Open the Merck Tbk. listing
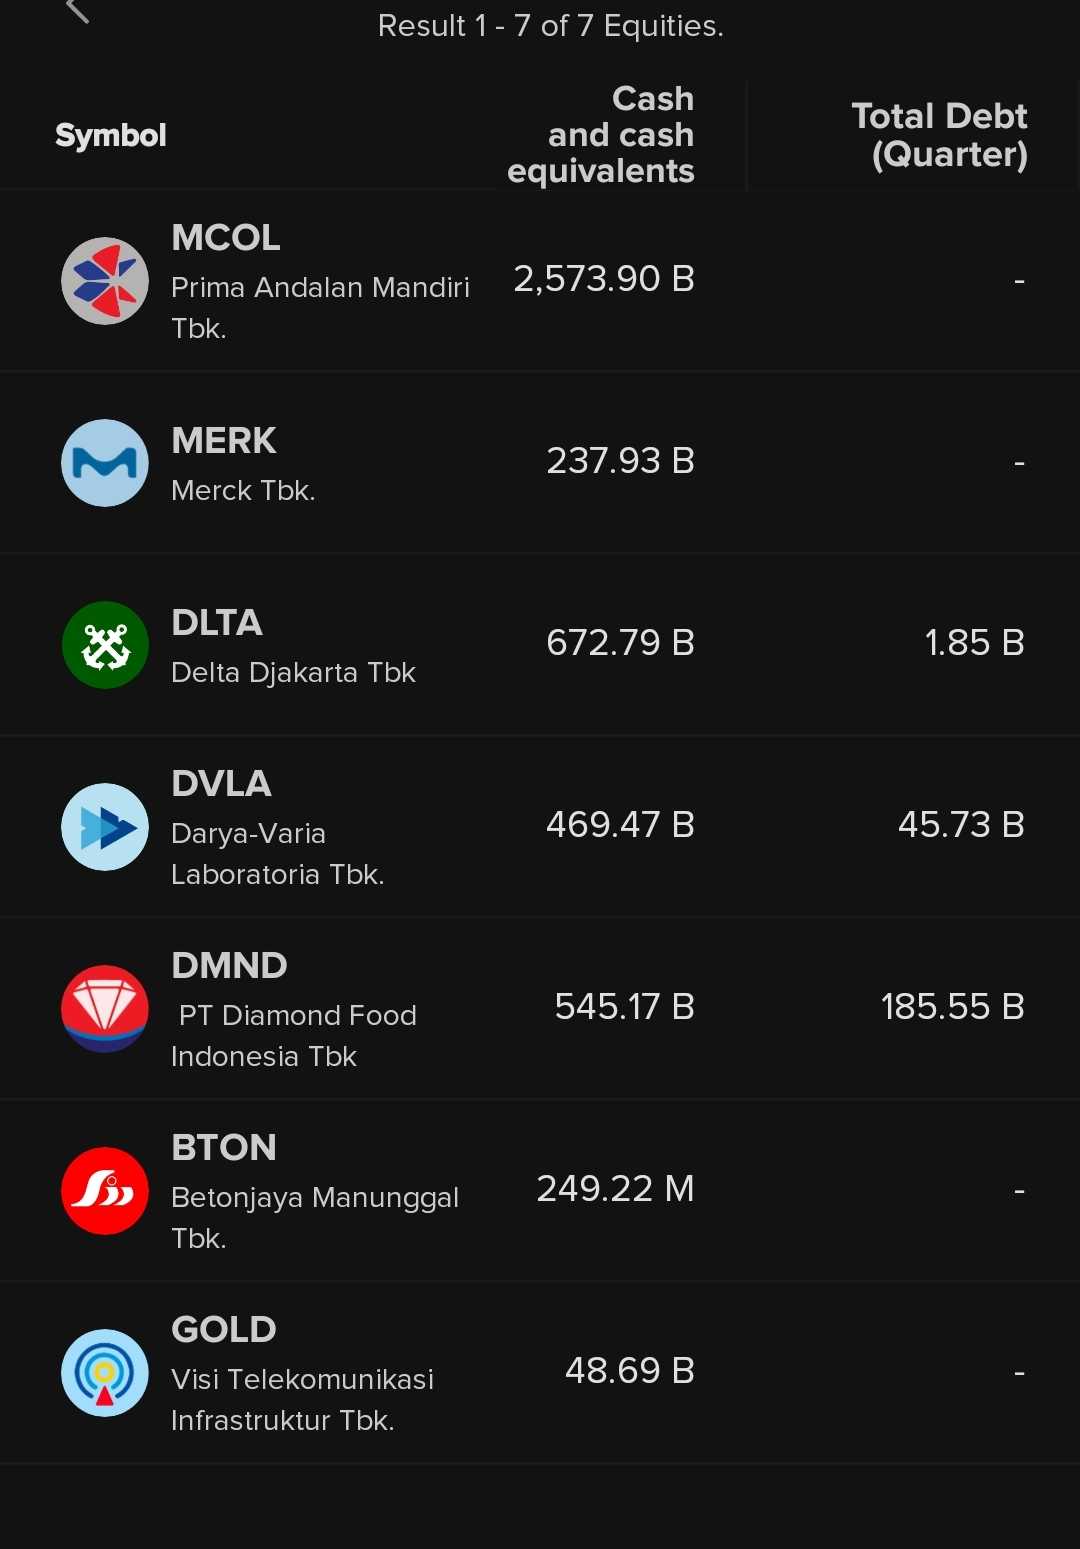Image resolution: width=1080 pixels, height=1549 pixels. point(243,490)
